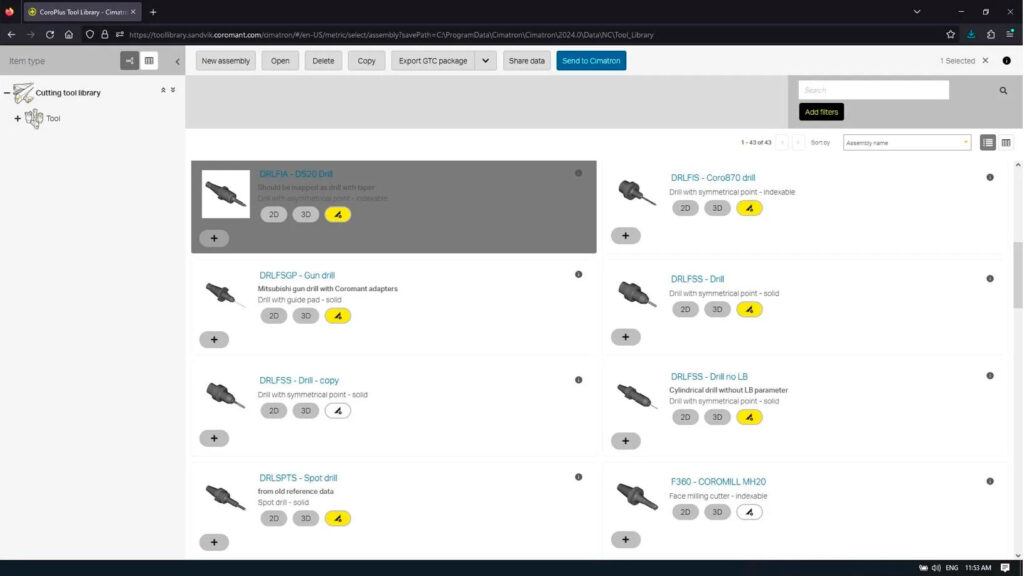Expand the Tool tree node
1024x576 pixels.
click(18, 118)
